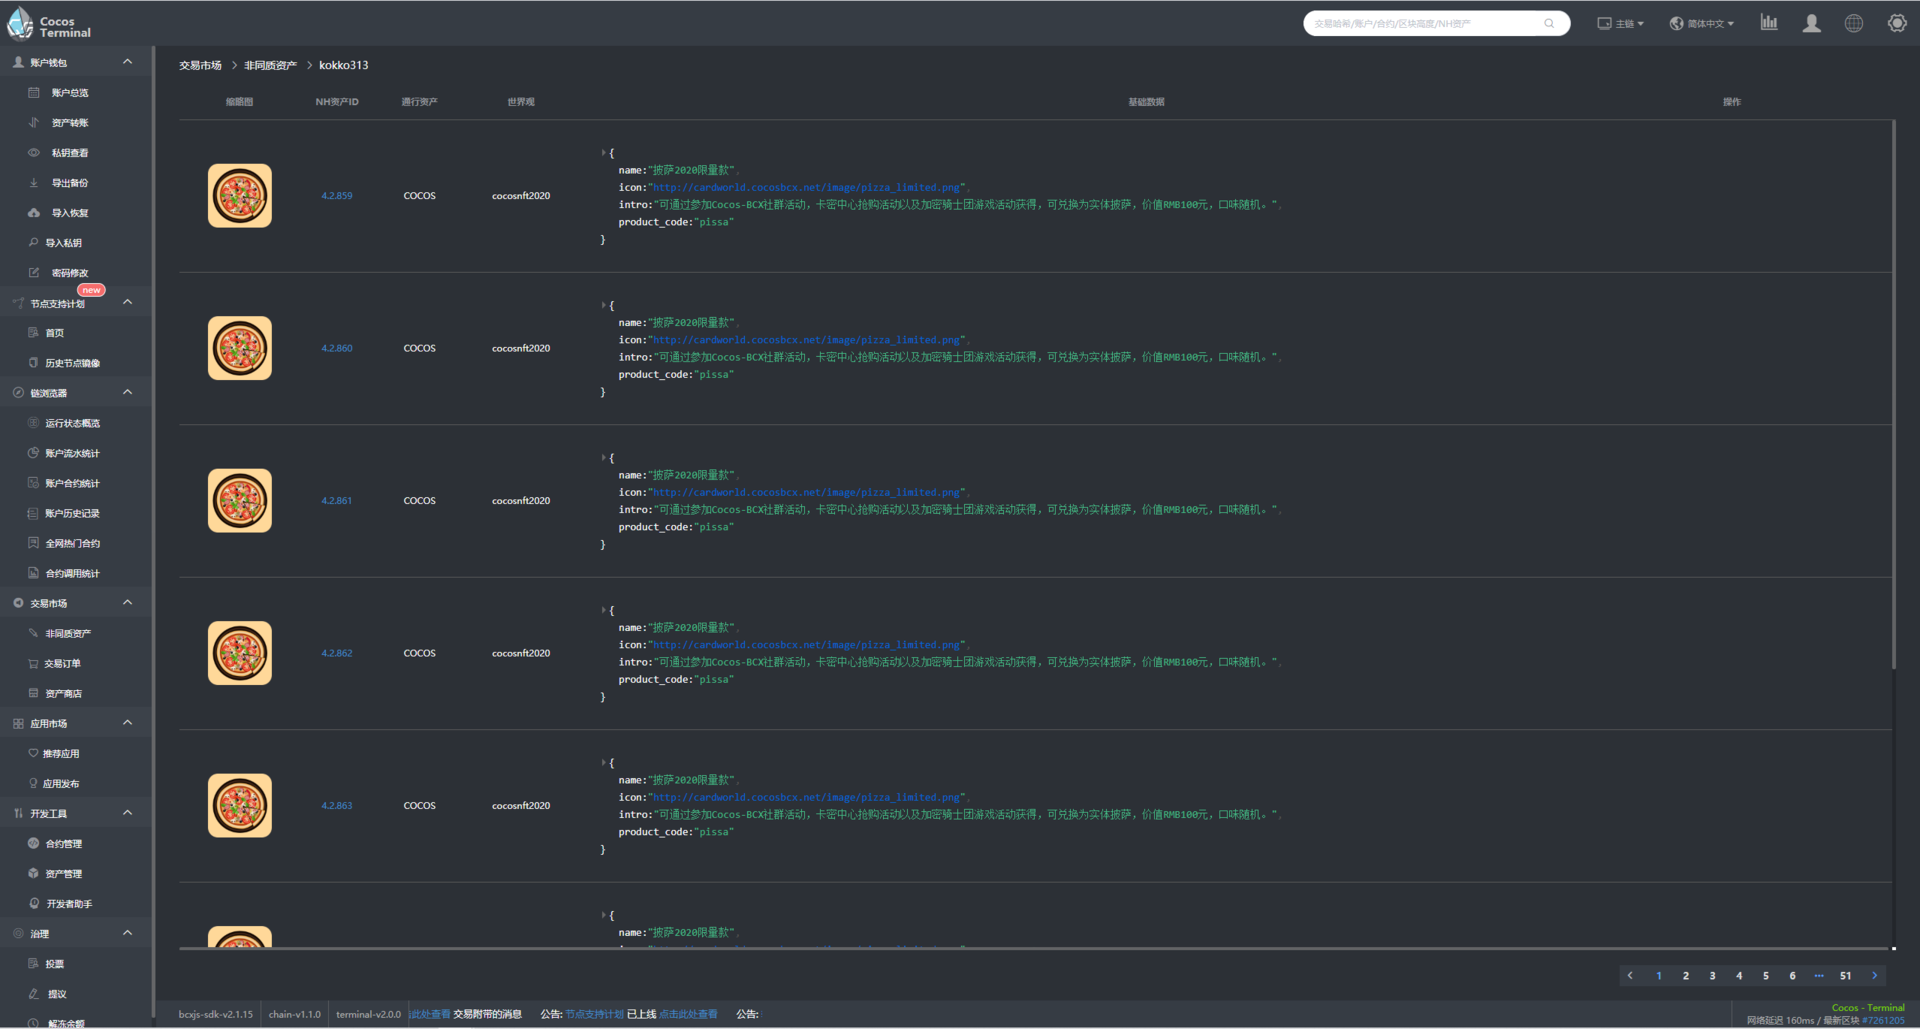
Task: Select 非同质资产 in the sidebar
Action: pos(68,633)
